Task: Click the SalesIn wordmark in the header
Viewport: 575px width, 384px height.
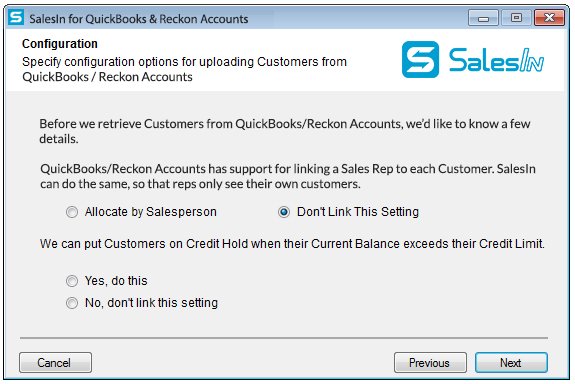Action: [x=497, y=60]
